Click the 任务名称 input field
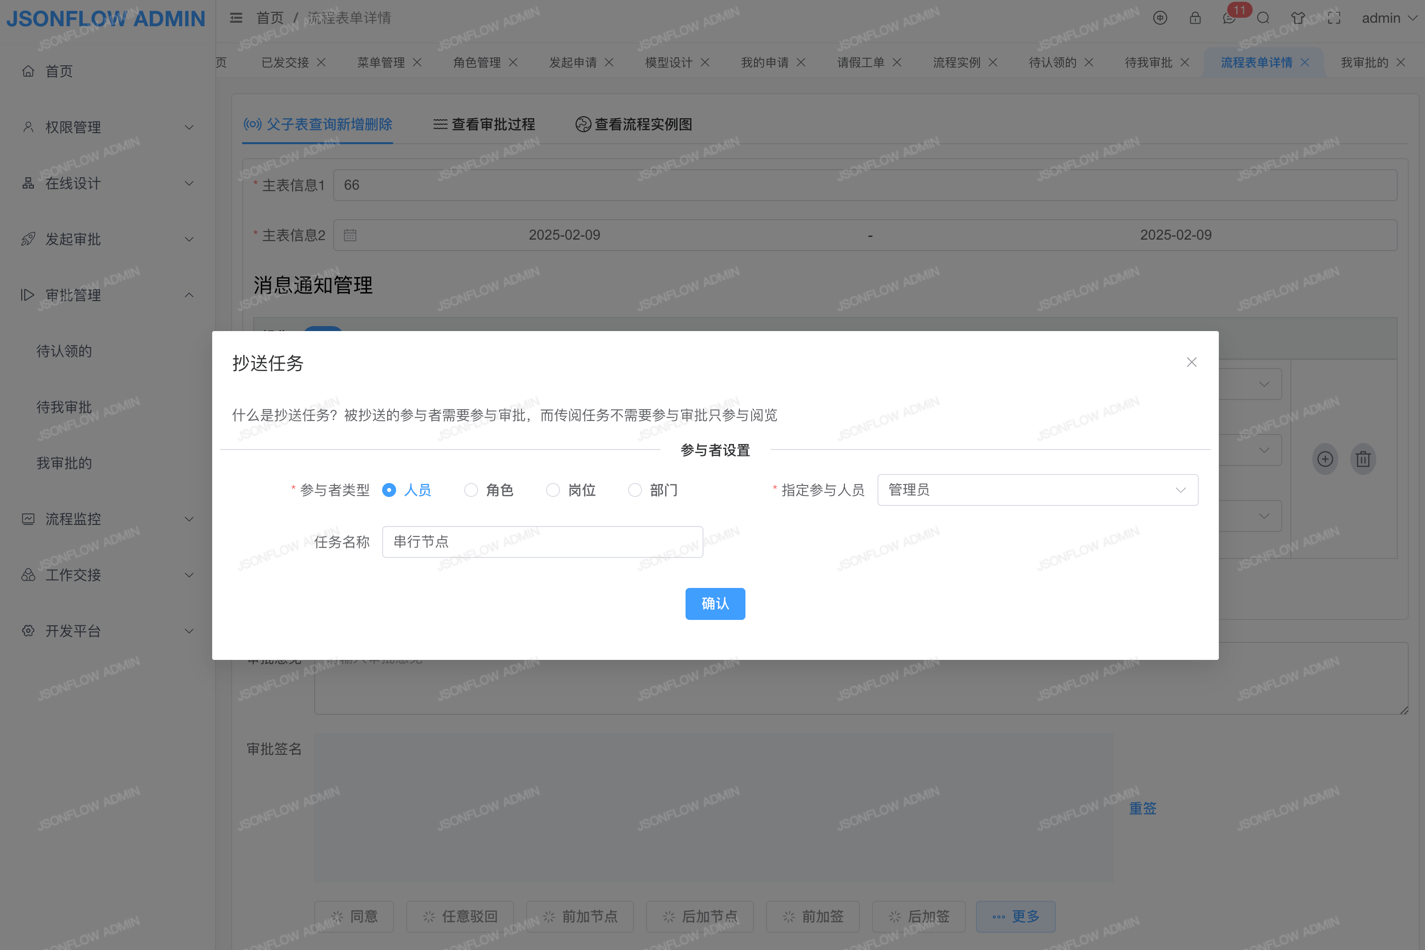 point(542,542)
